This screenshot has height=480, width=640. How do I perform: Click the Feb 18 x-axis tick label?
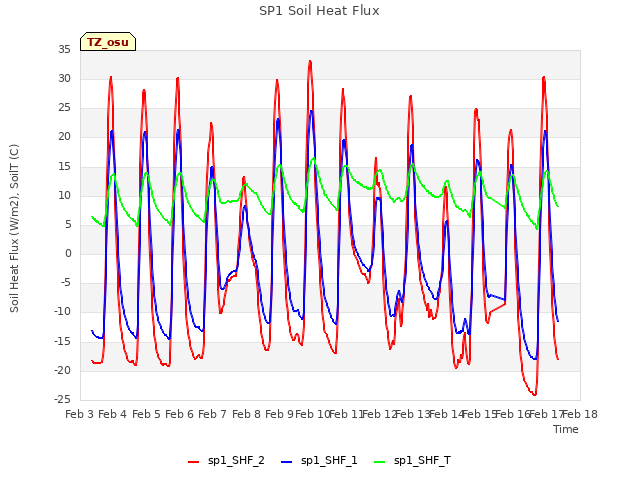(580, 414)
